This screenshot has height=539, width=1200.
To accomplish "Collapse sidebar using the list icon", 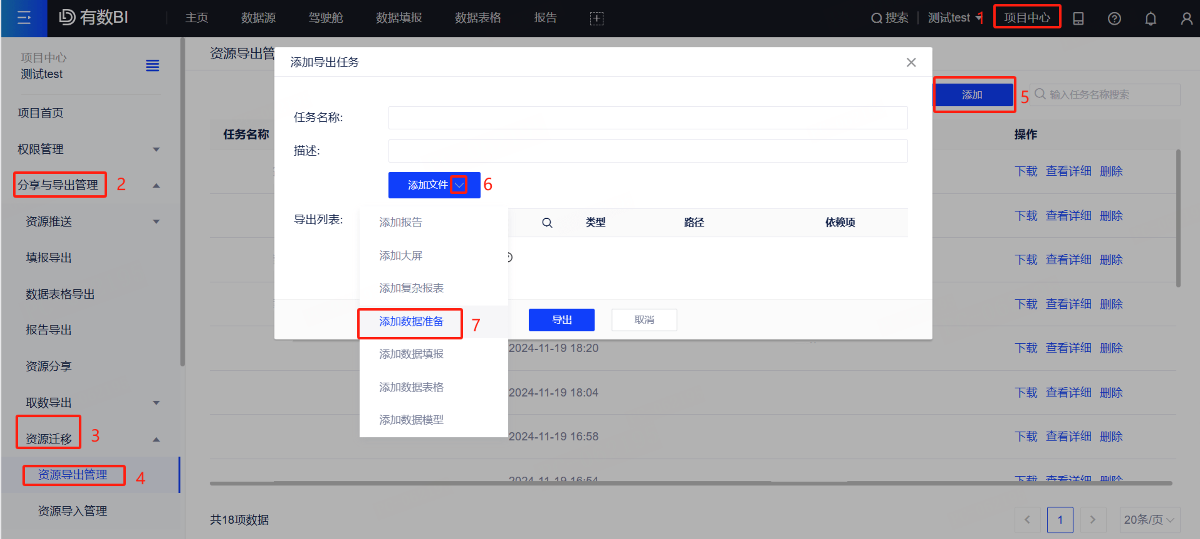I will tap(153, 66).
